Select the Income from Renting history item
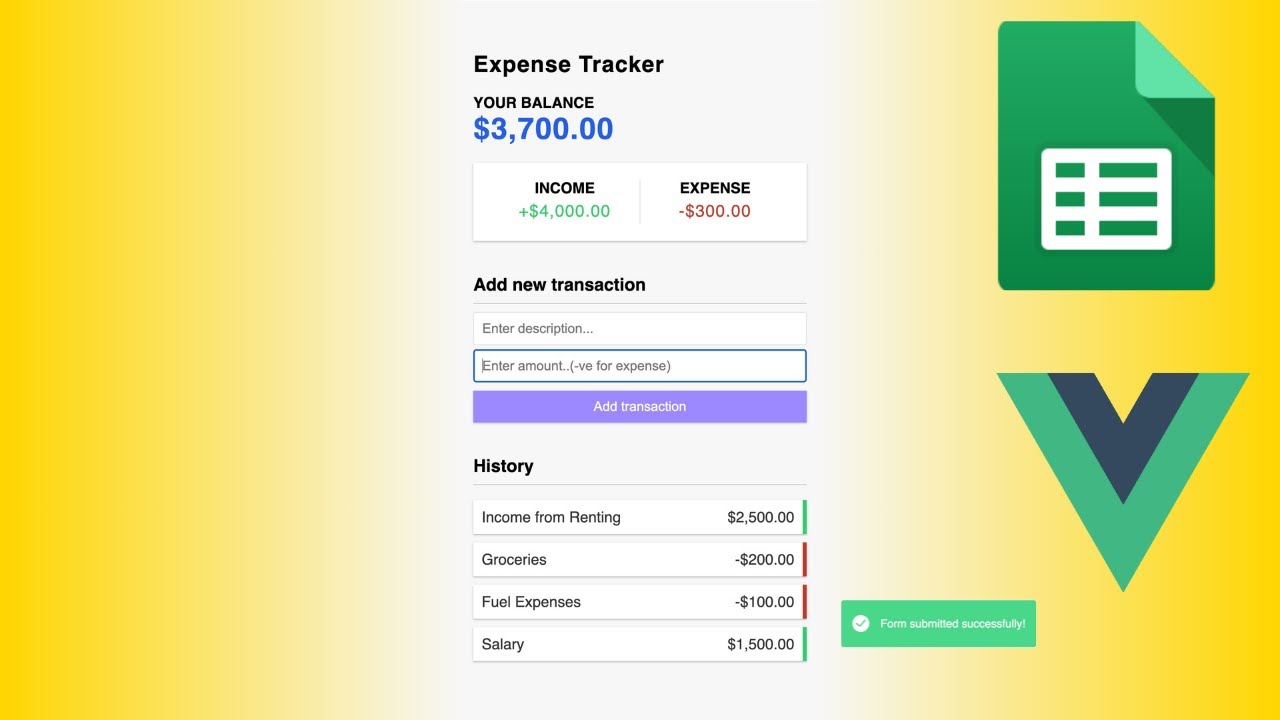 pos(640,517)
